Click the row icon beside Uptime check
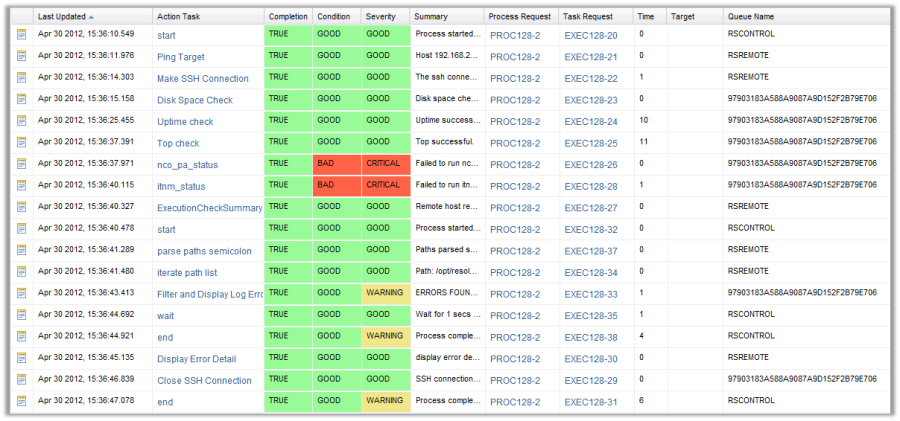The width and height of the screenshot is (900, 421). point(21,121)
